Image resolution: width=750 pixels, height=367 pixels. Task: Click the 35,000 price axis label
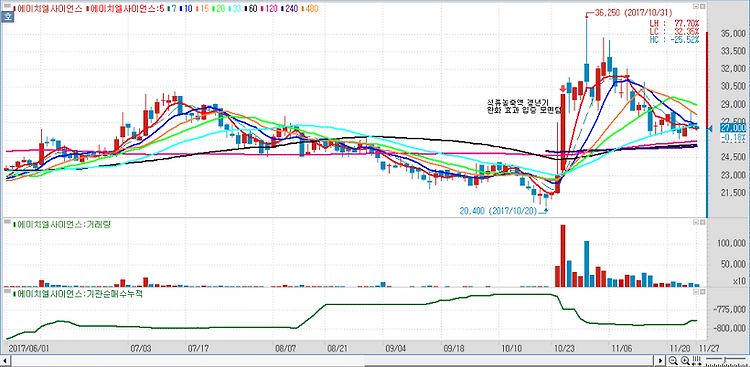(x=732, y=33)
